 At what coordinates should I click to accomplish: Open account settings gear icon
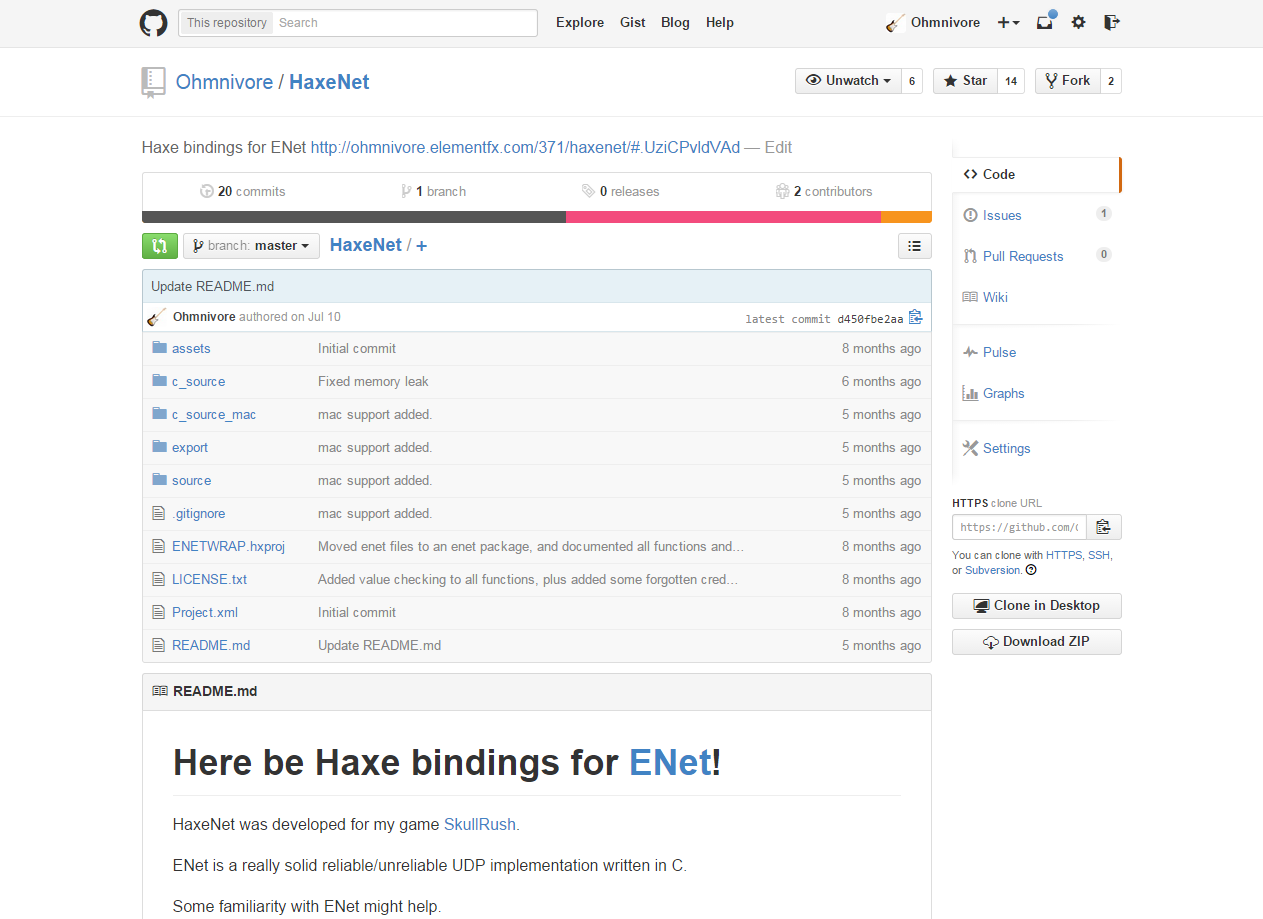coord(1078,22)
